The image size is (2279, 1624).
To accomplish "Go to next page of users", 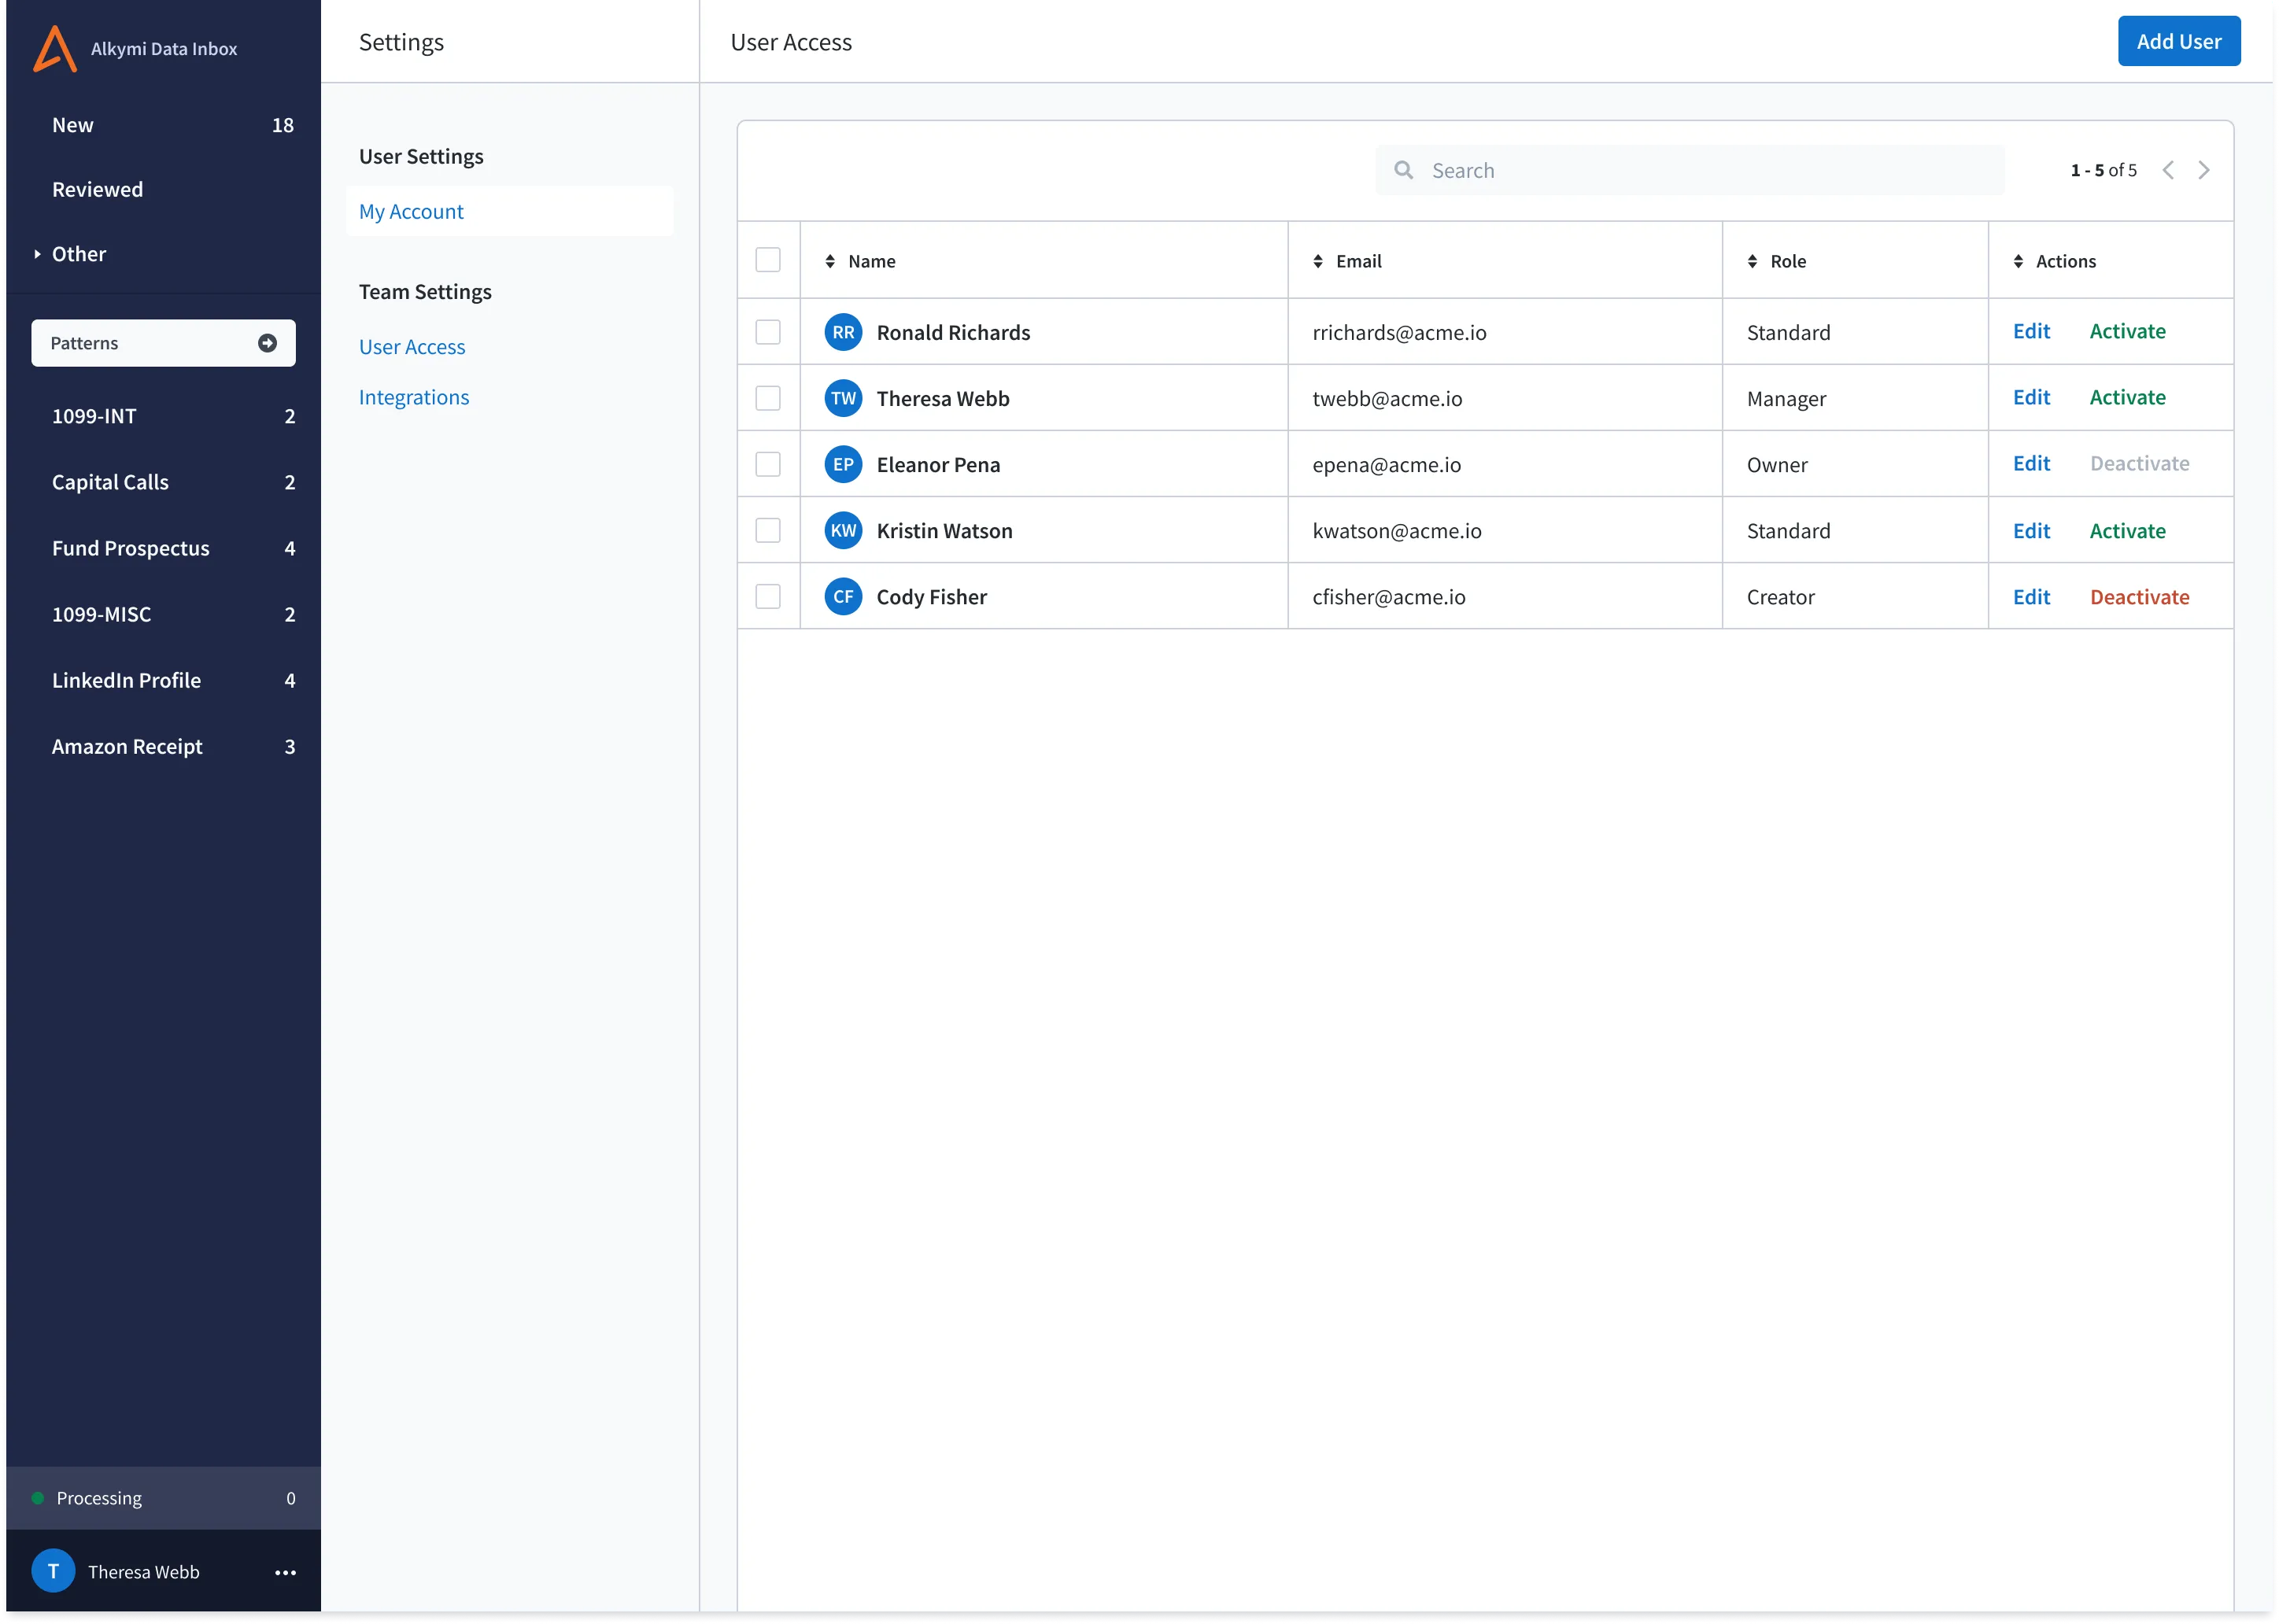I will pyautogui.click(x=2204, y=170).
